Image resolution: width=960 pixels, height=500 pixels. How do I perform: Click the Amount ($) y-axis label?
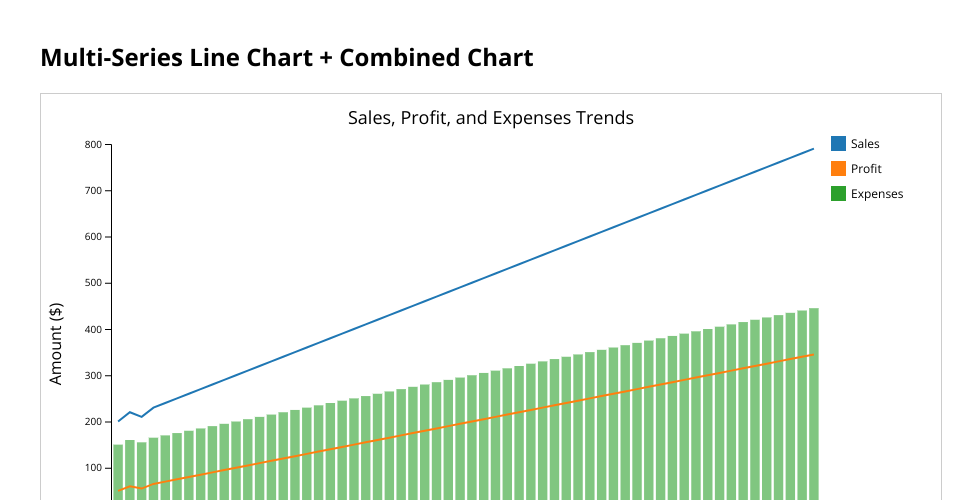coord(56,343)
